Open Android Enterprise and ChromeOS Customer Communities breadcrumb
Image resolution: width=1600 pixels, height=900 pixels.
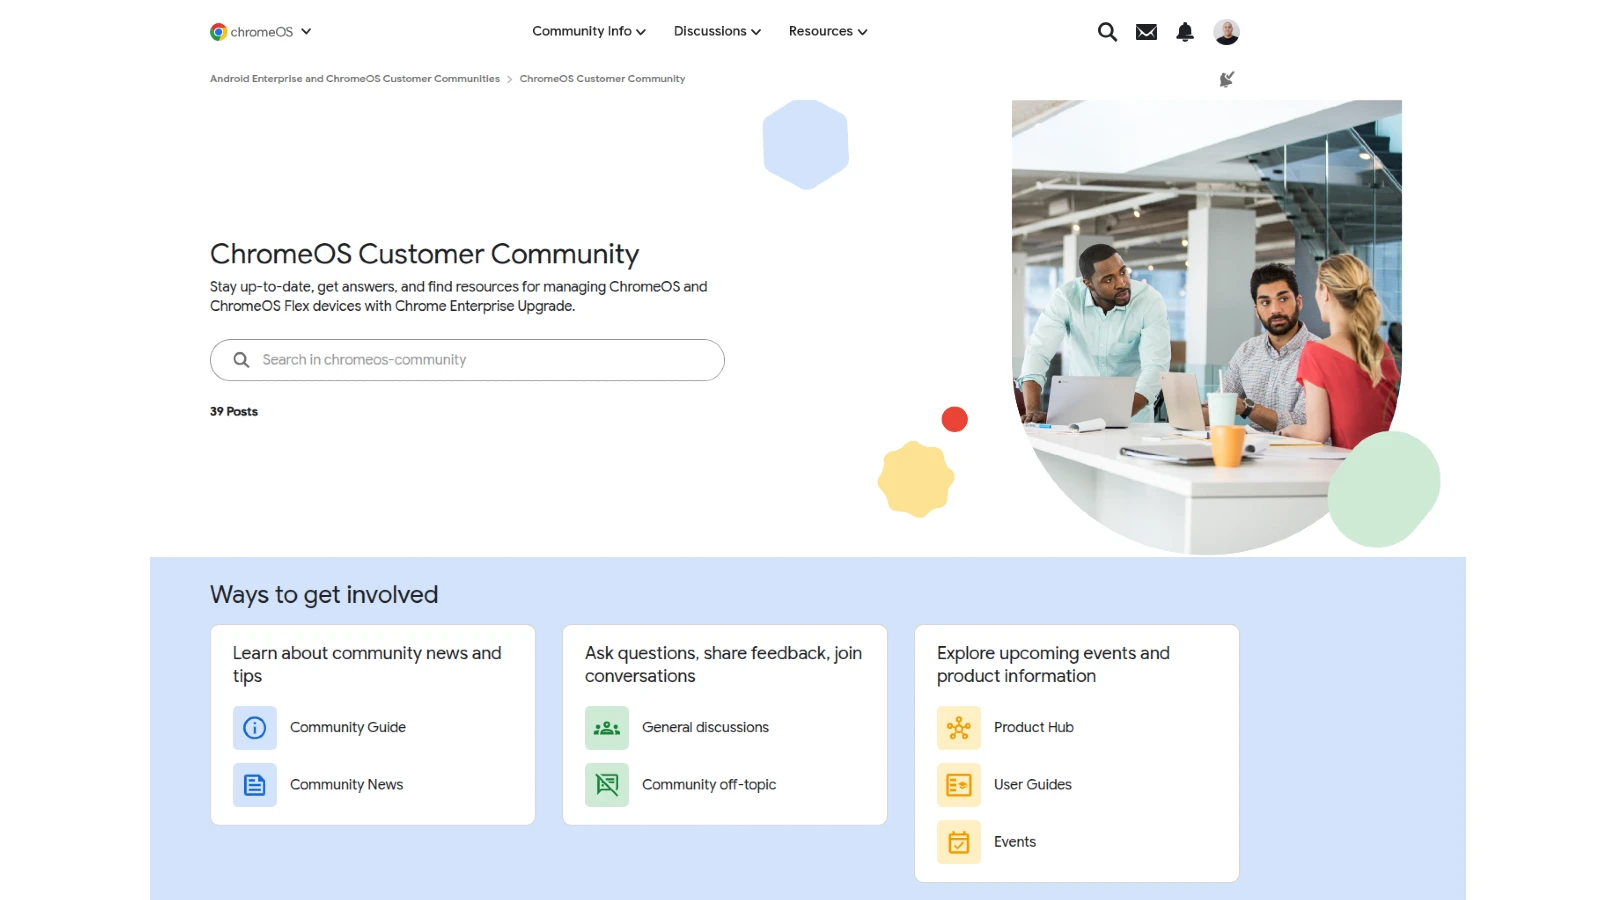coord(355,79)
